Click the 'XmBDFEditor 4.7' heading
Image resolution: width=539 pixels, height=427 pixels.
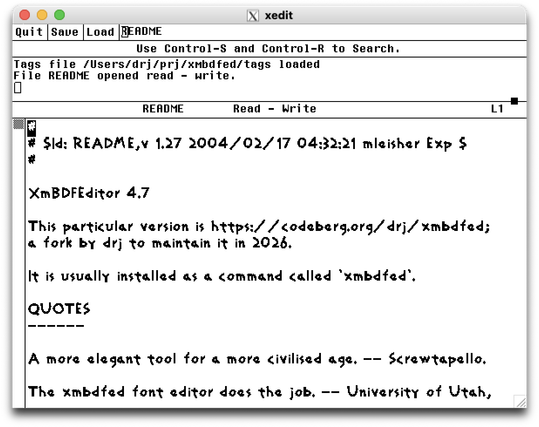coord(89,193)
